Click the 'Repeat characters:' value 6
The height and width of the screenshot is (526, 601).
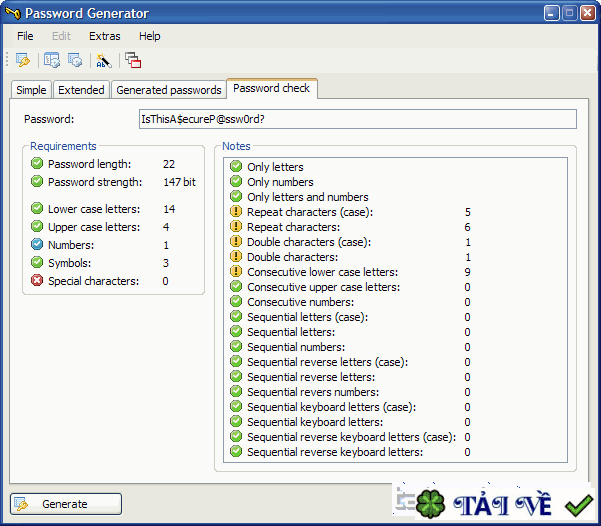[467, 227]
